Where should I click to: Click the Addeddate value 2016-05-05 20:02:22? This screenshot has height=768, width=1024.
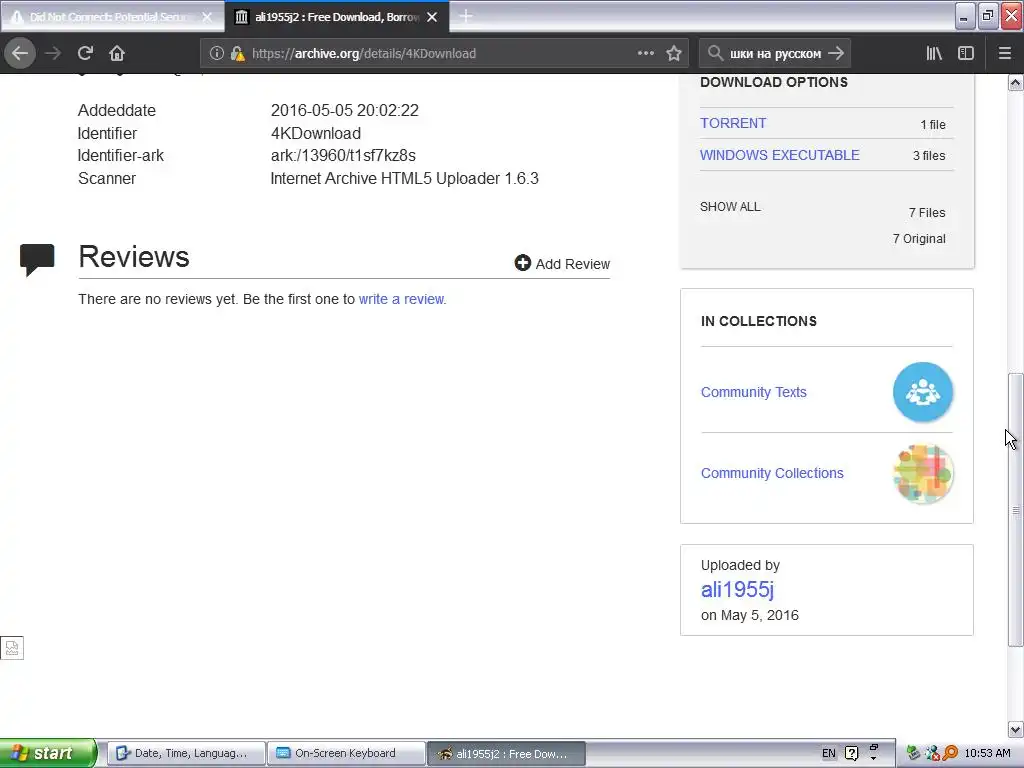(x=345, y=110)
